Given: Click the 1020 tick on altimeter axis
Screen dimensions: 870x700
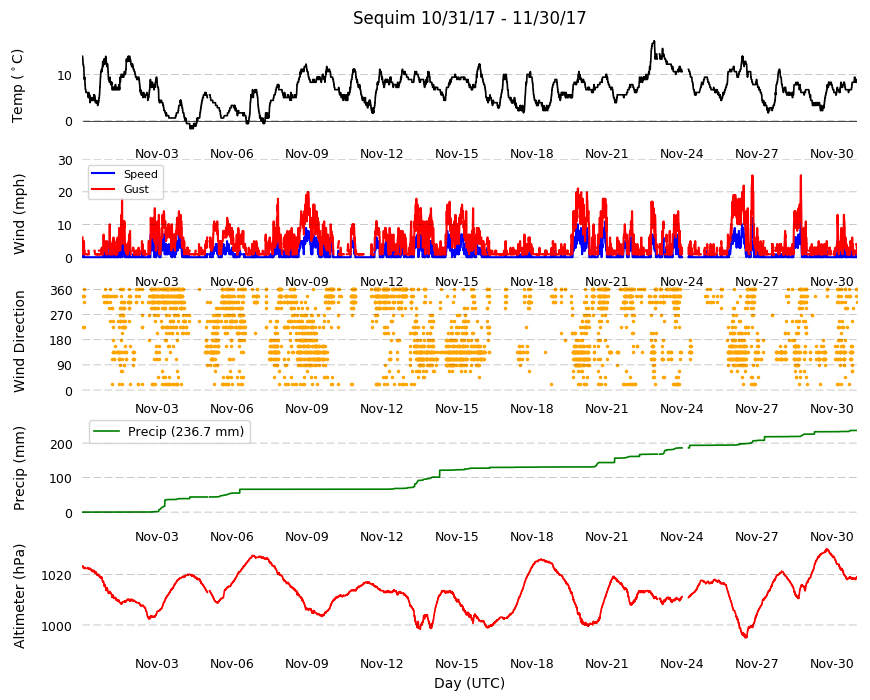Looking at the screenshot, I should (57, 575).
